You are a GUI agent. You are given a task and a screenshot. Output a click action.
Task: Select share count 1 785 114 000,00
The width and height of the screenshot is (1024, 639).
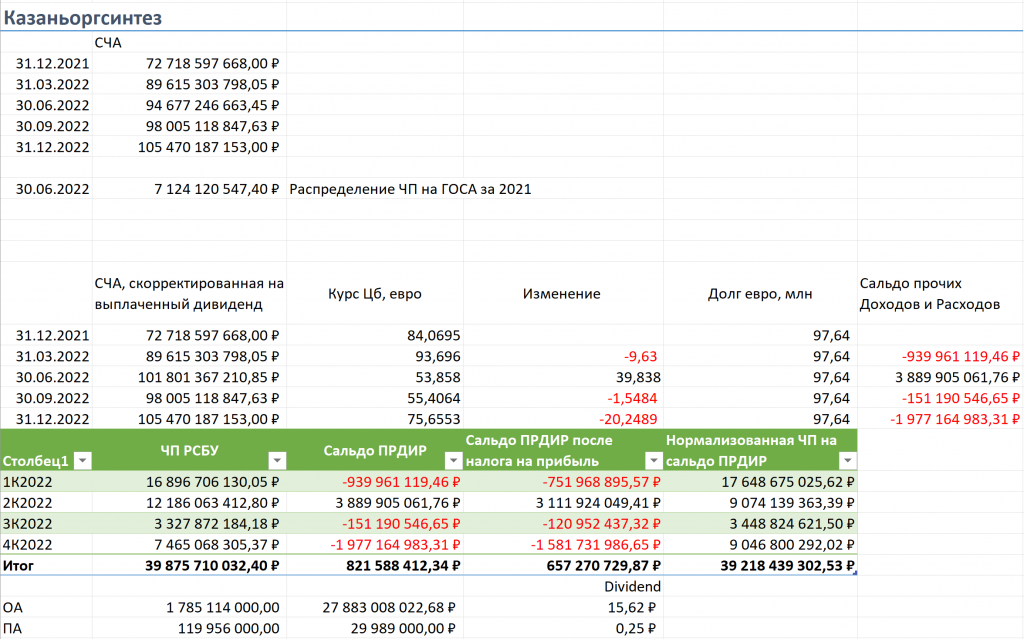[x=223, y=607]
